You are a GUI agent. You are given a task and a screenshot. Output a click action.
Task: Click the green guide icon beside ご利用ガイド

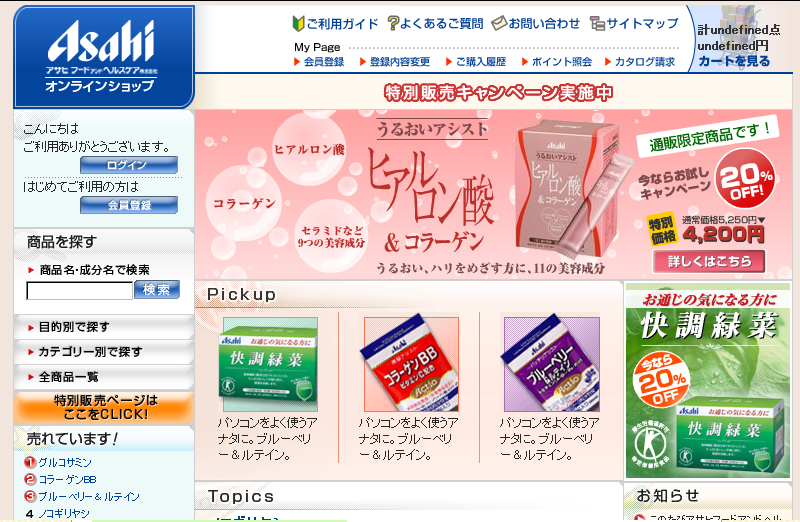[298, 23]
